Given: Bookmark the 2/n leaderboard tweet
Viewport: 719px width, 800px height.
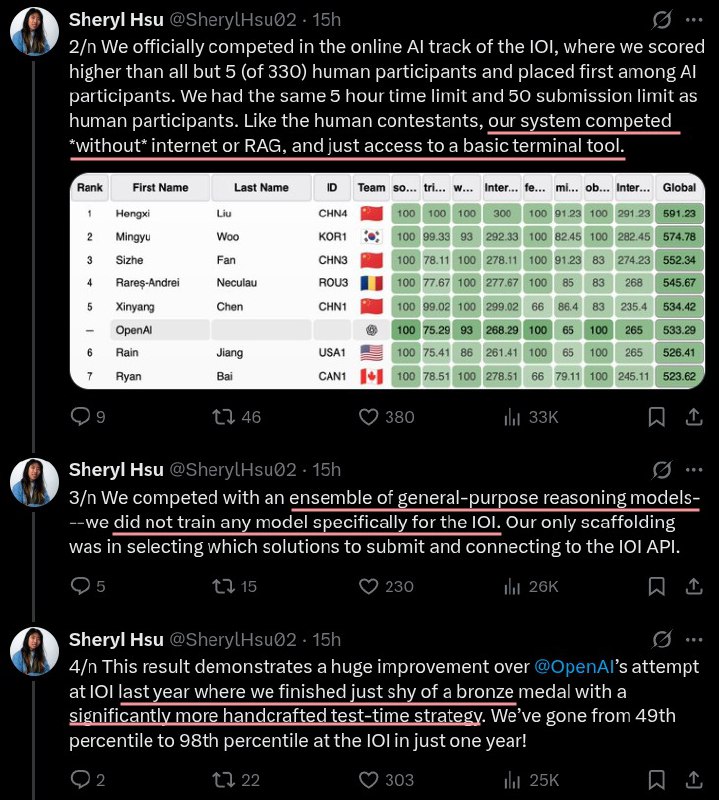Looking at the screenshot, I should pyautogui.click(x=656, y=416).
